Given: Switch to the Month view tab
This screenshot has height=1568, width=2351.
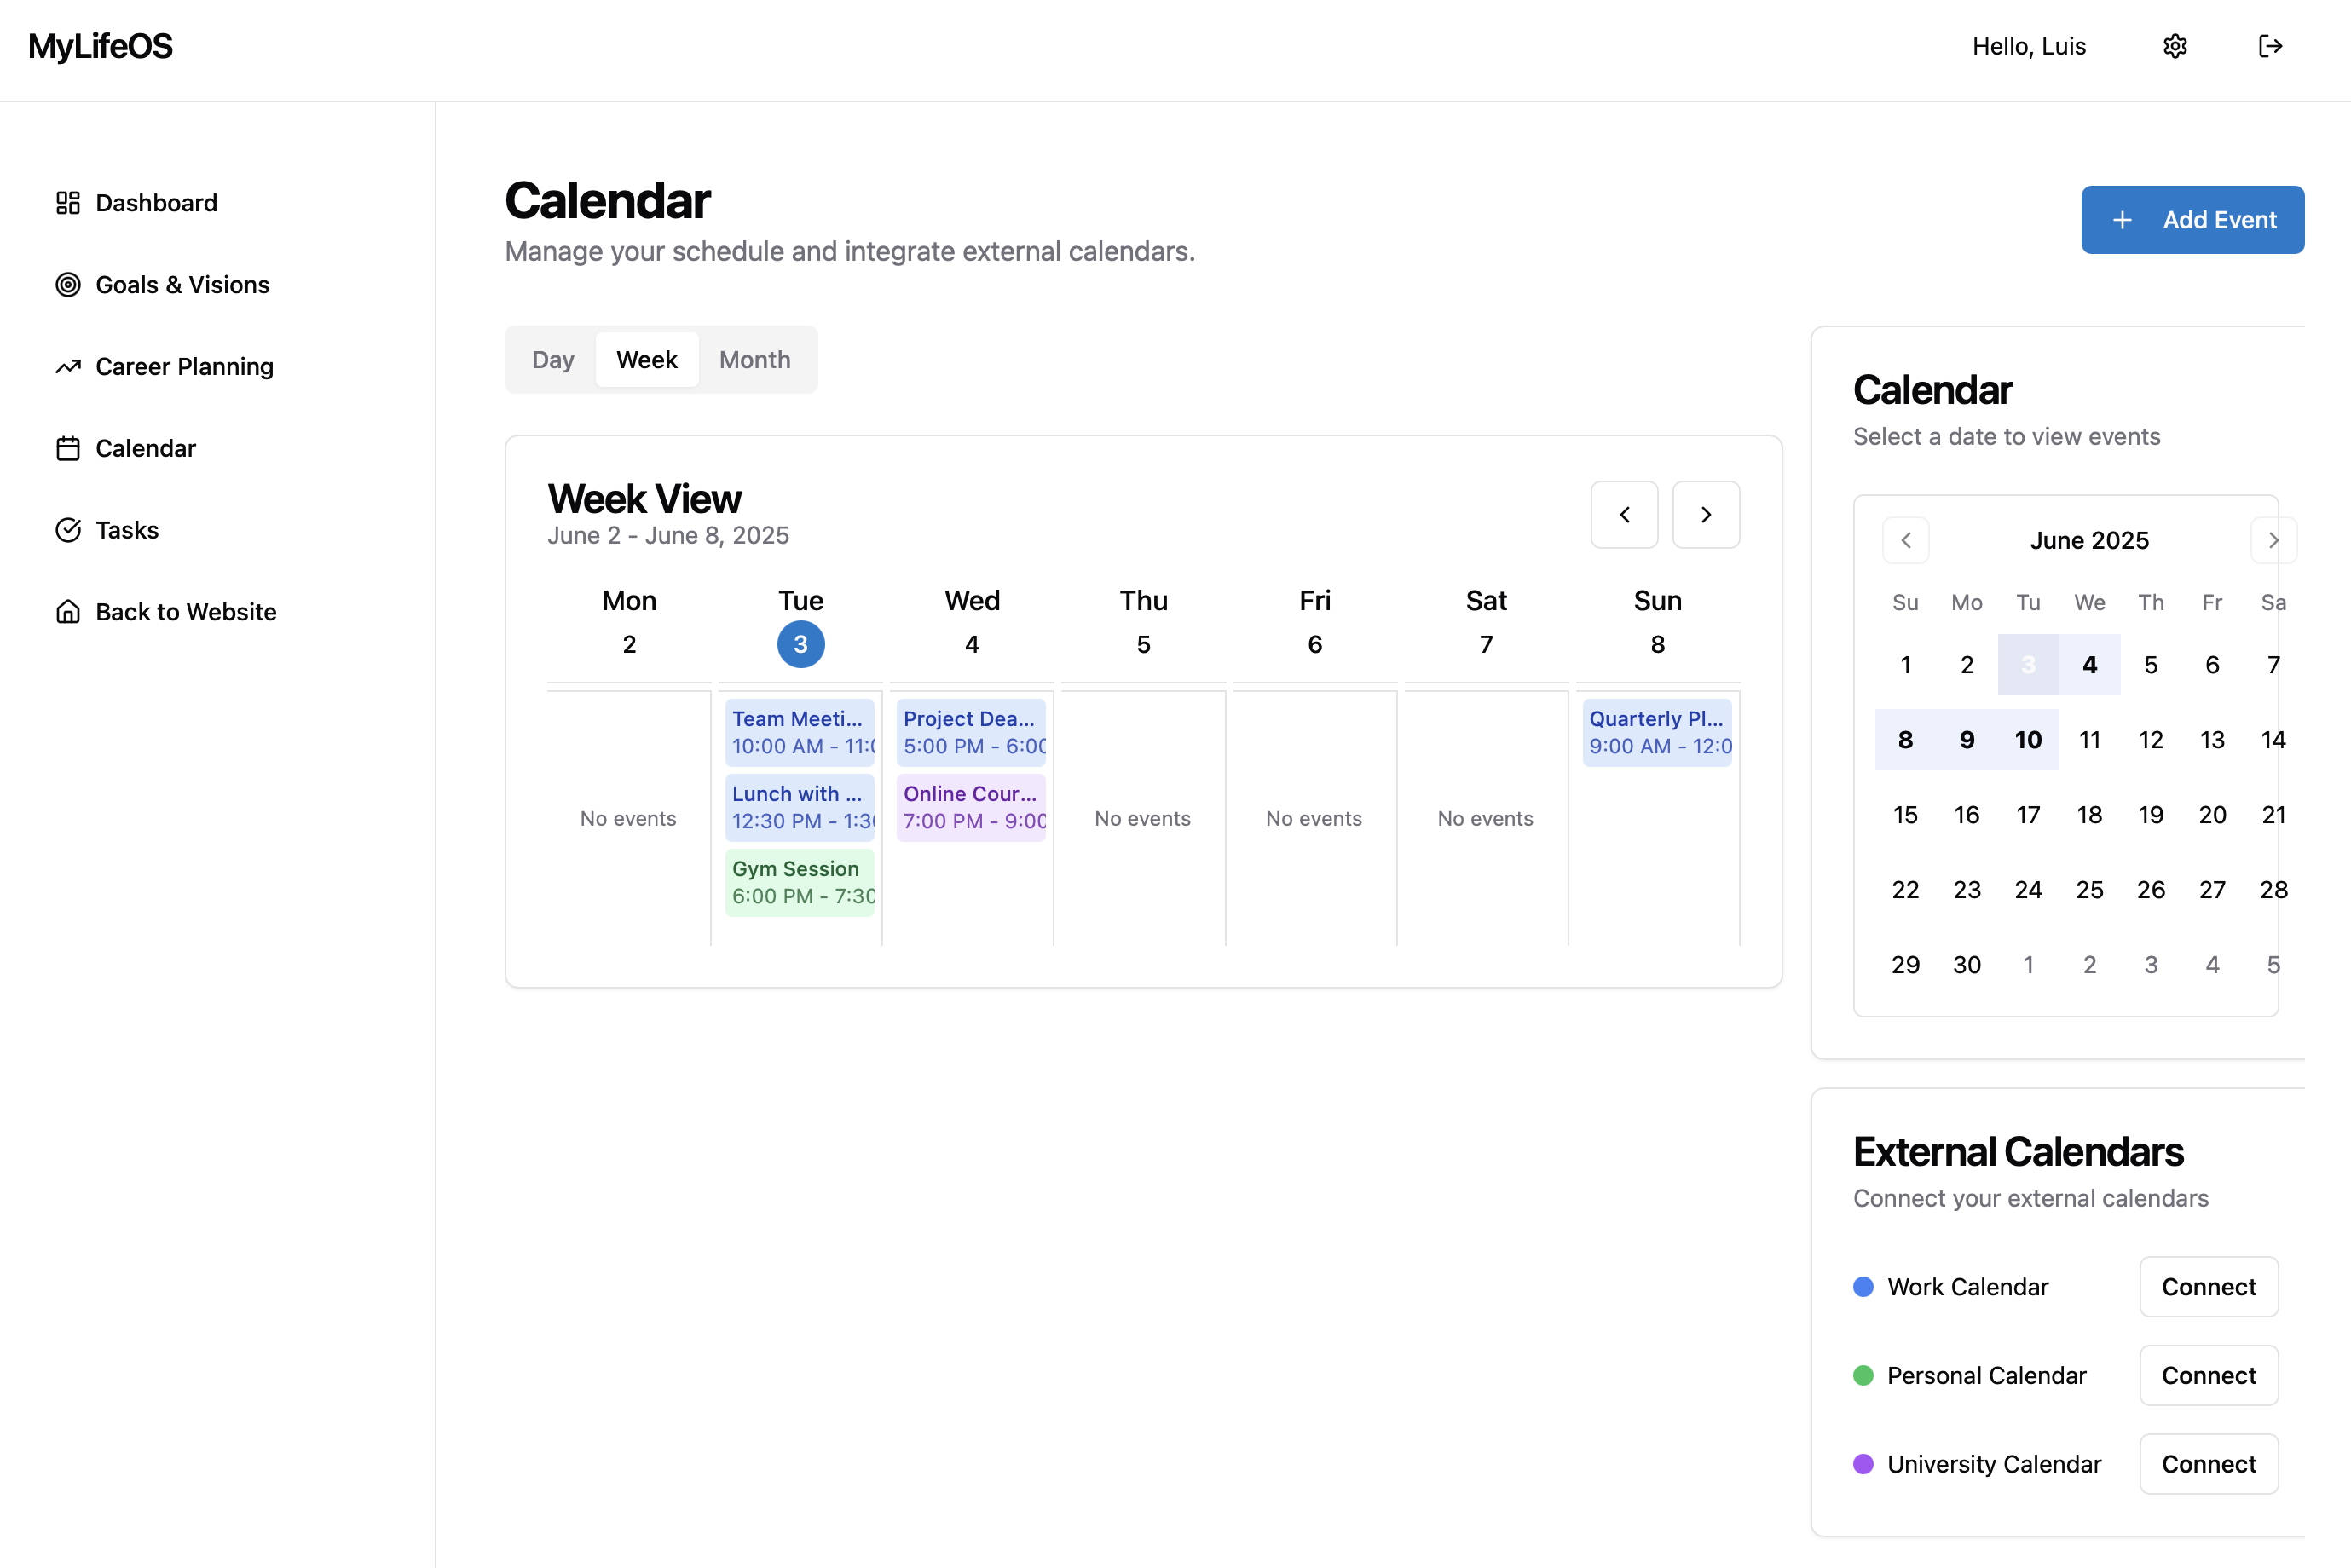Looking at the screenshot, I should pos(755,359).
